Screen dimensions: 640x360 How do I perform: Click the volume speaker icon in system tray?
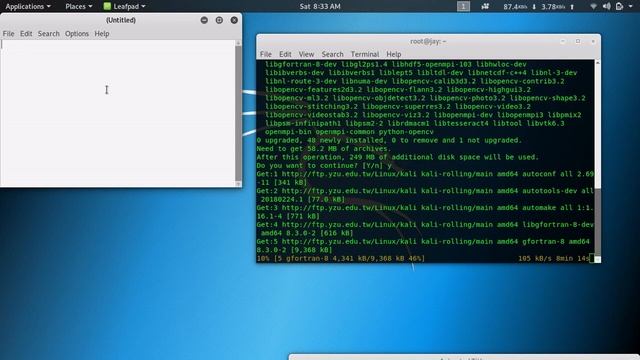coord(607,6)
